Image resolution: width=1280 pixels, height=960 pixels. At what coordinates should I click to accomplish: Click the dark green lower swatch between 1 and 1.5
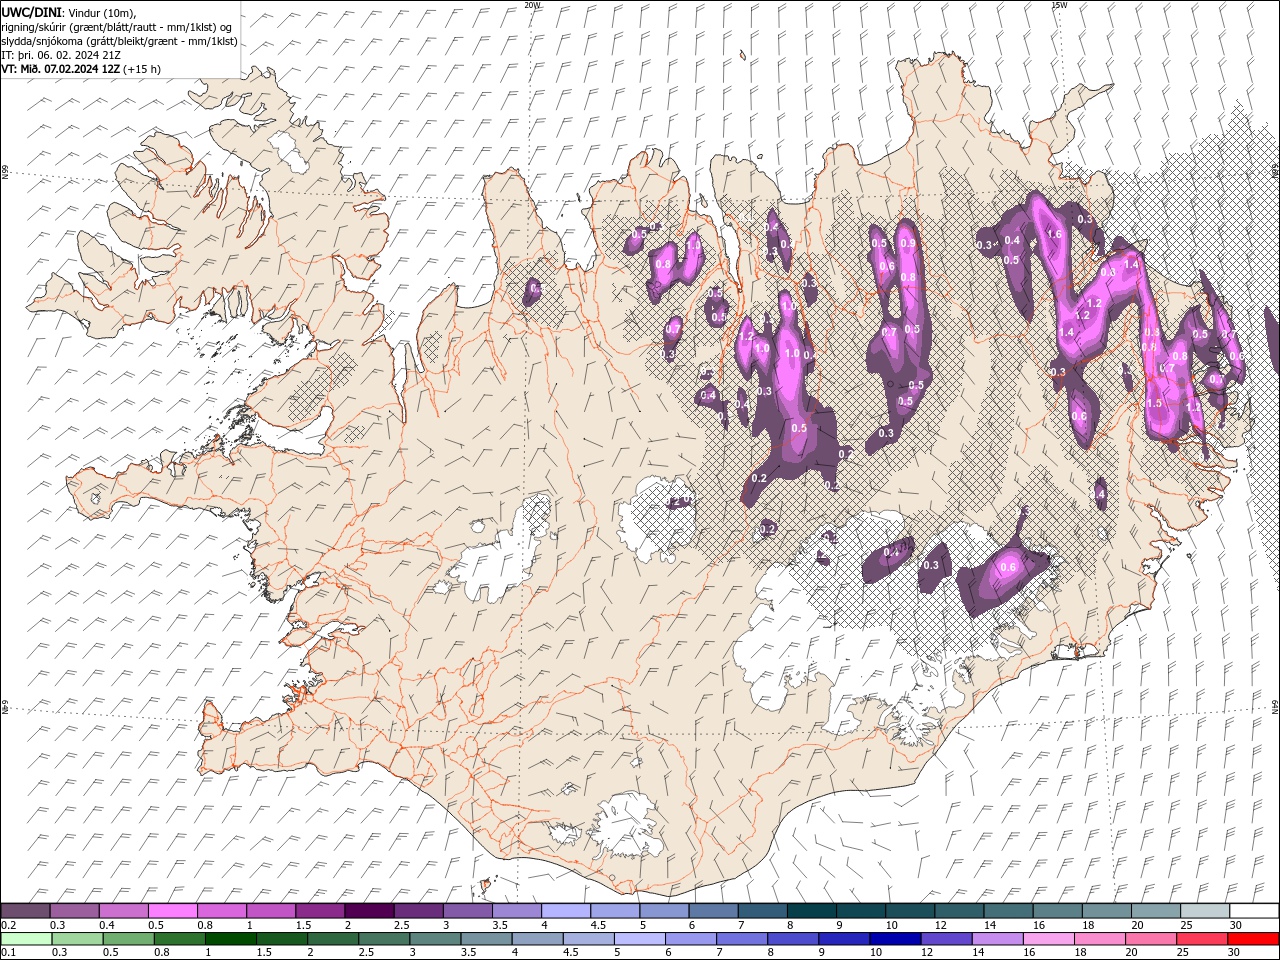(x=231, y=939)
